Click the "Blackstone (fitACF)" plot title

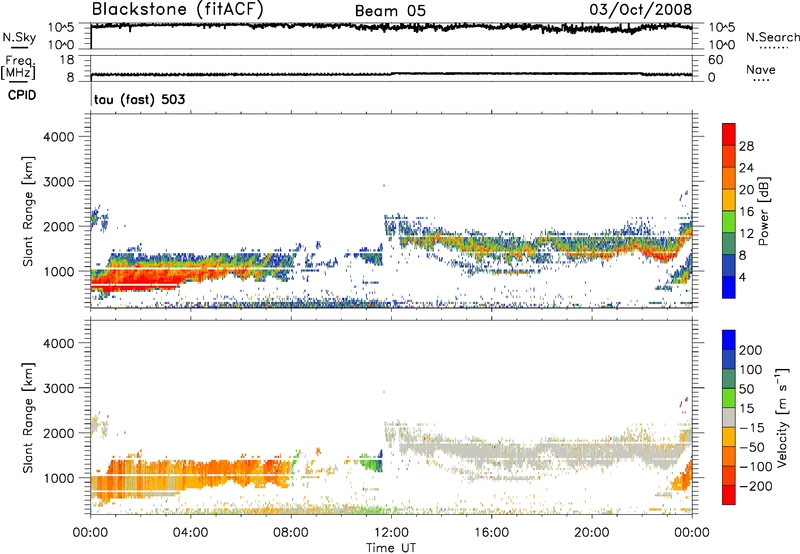[177, 9]
